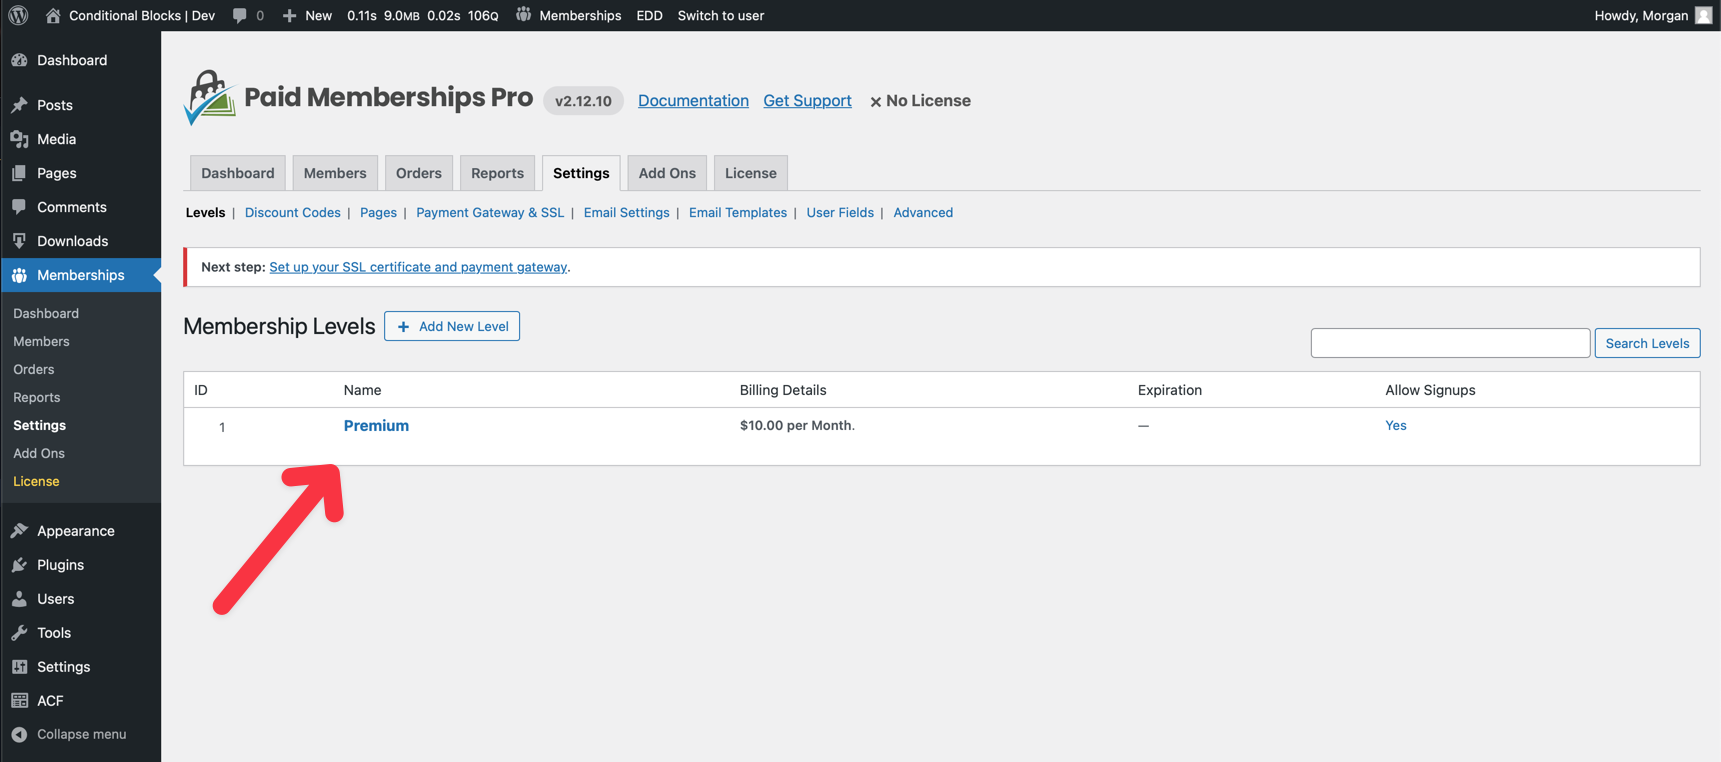Click the home icon beside Conditional Blocks
The width and height of the screenshot is (1721, 762).
pos(53,15)
